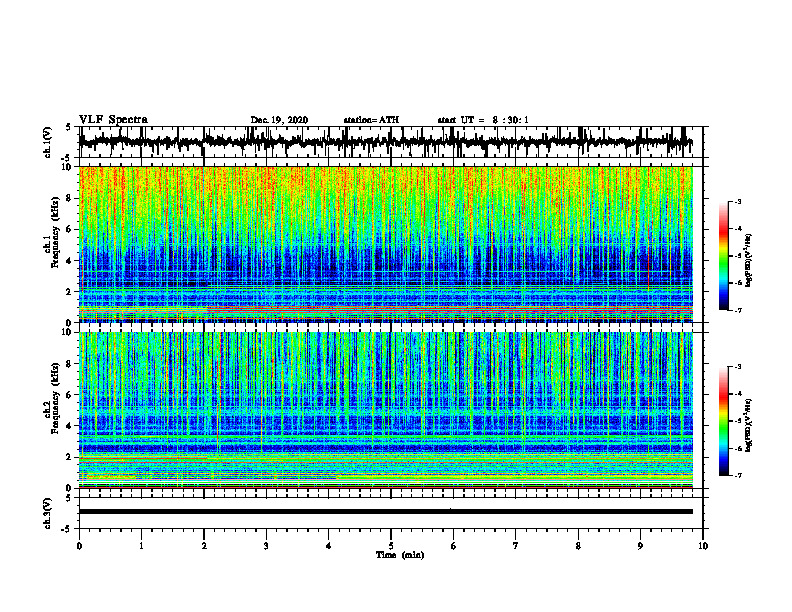
Task: Click the ch.3(V) axis label
Action: [48, 513]
